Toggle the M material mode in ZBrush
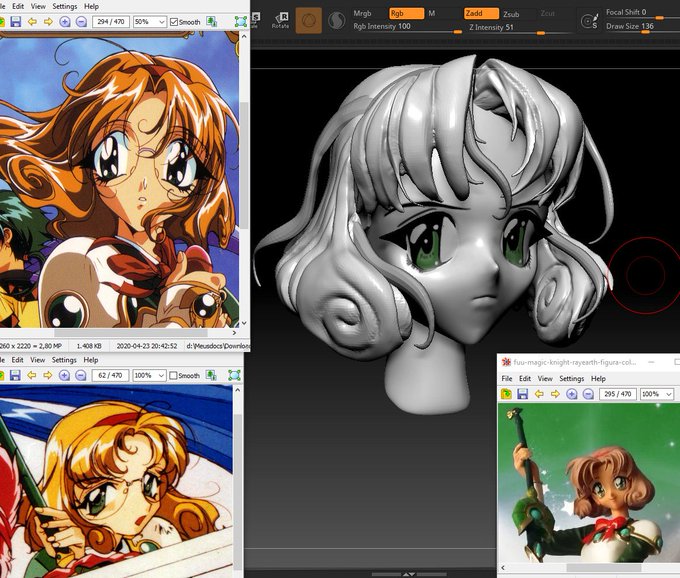This screenshot has height=578, width=680. (x=432, y=13)
